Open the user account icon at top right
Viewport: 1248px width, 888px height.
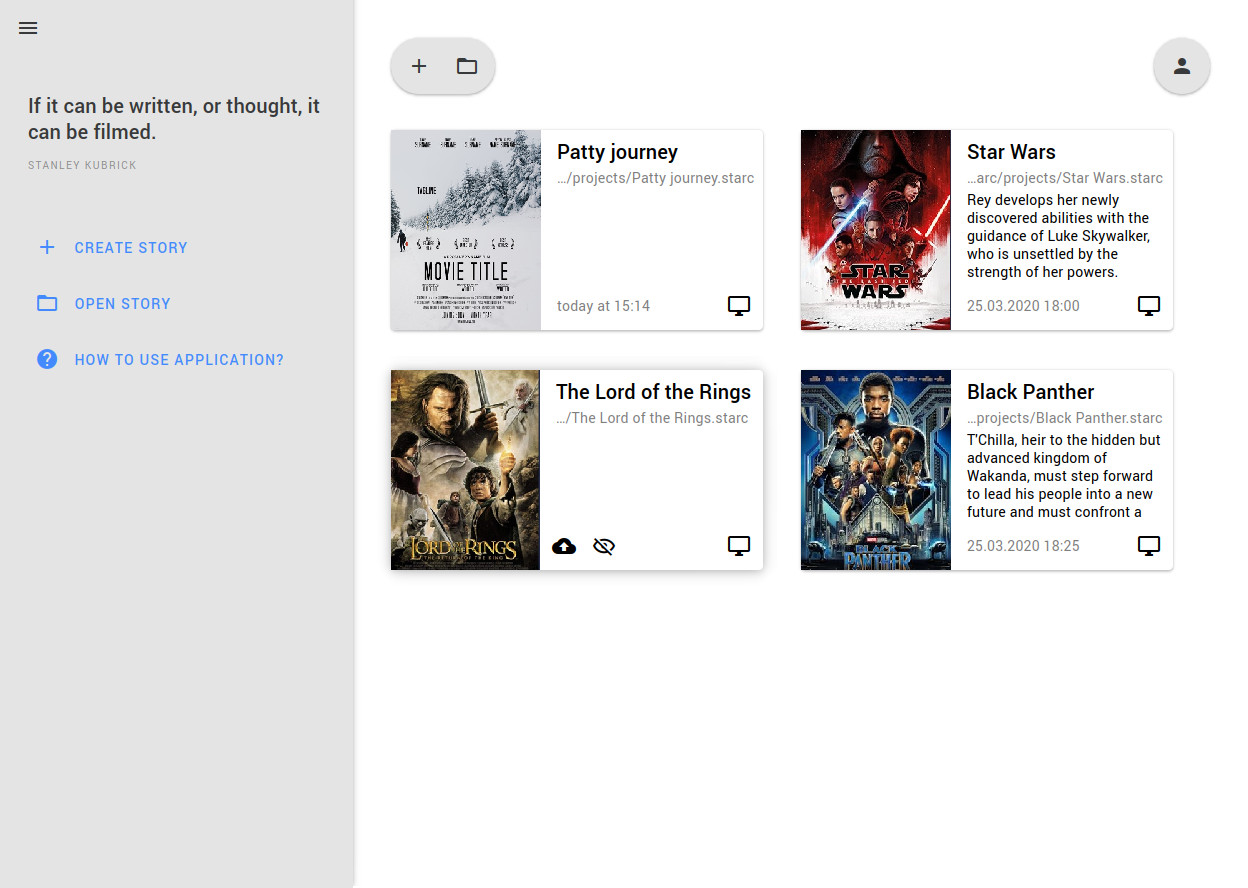tap(1181, 65)
